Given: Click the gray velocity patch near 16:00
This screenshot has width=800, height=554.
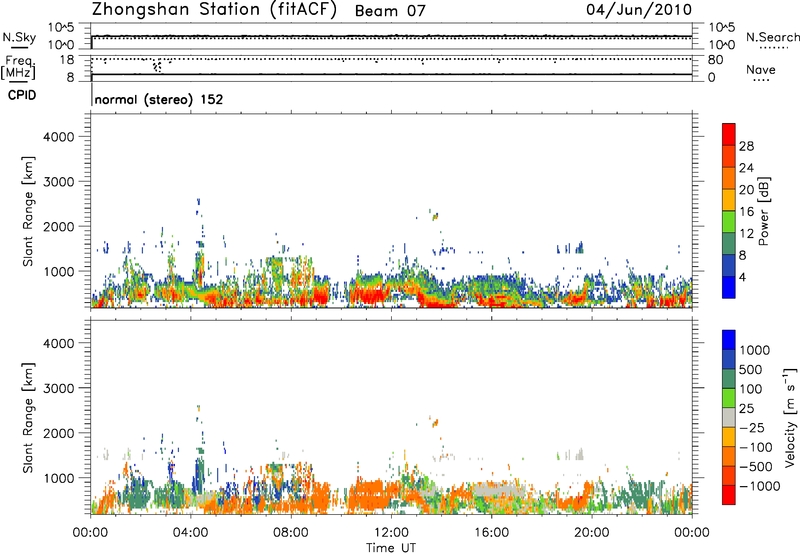Looking at the screenshot, I should click(499, 490).
